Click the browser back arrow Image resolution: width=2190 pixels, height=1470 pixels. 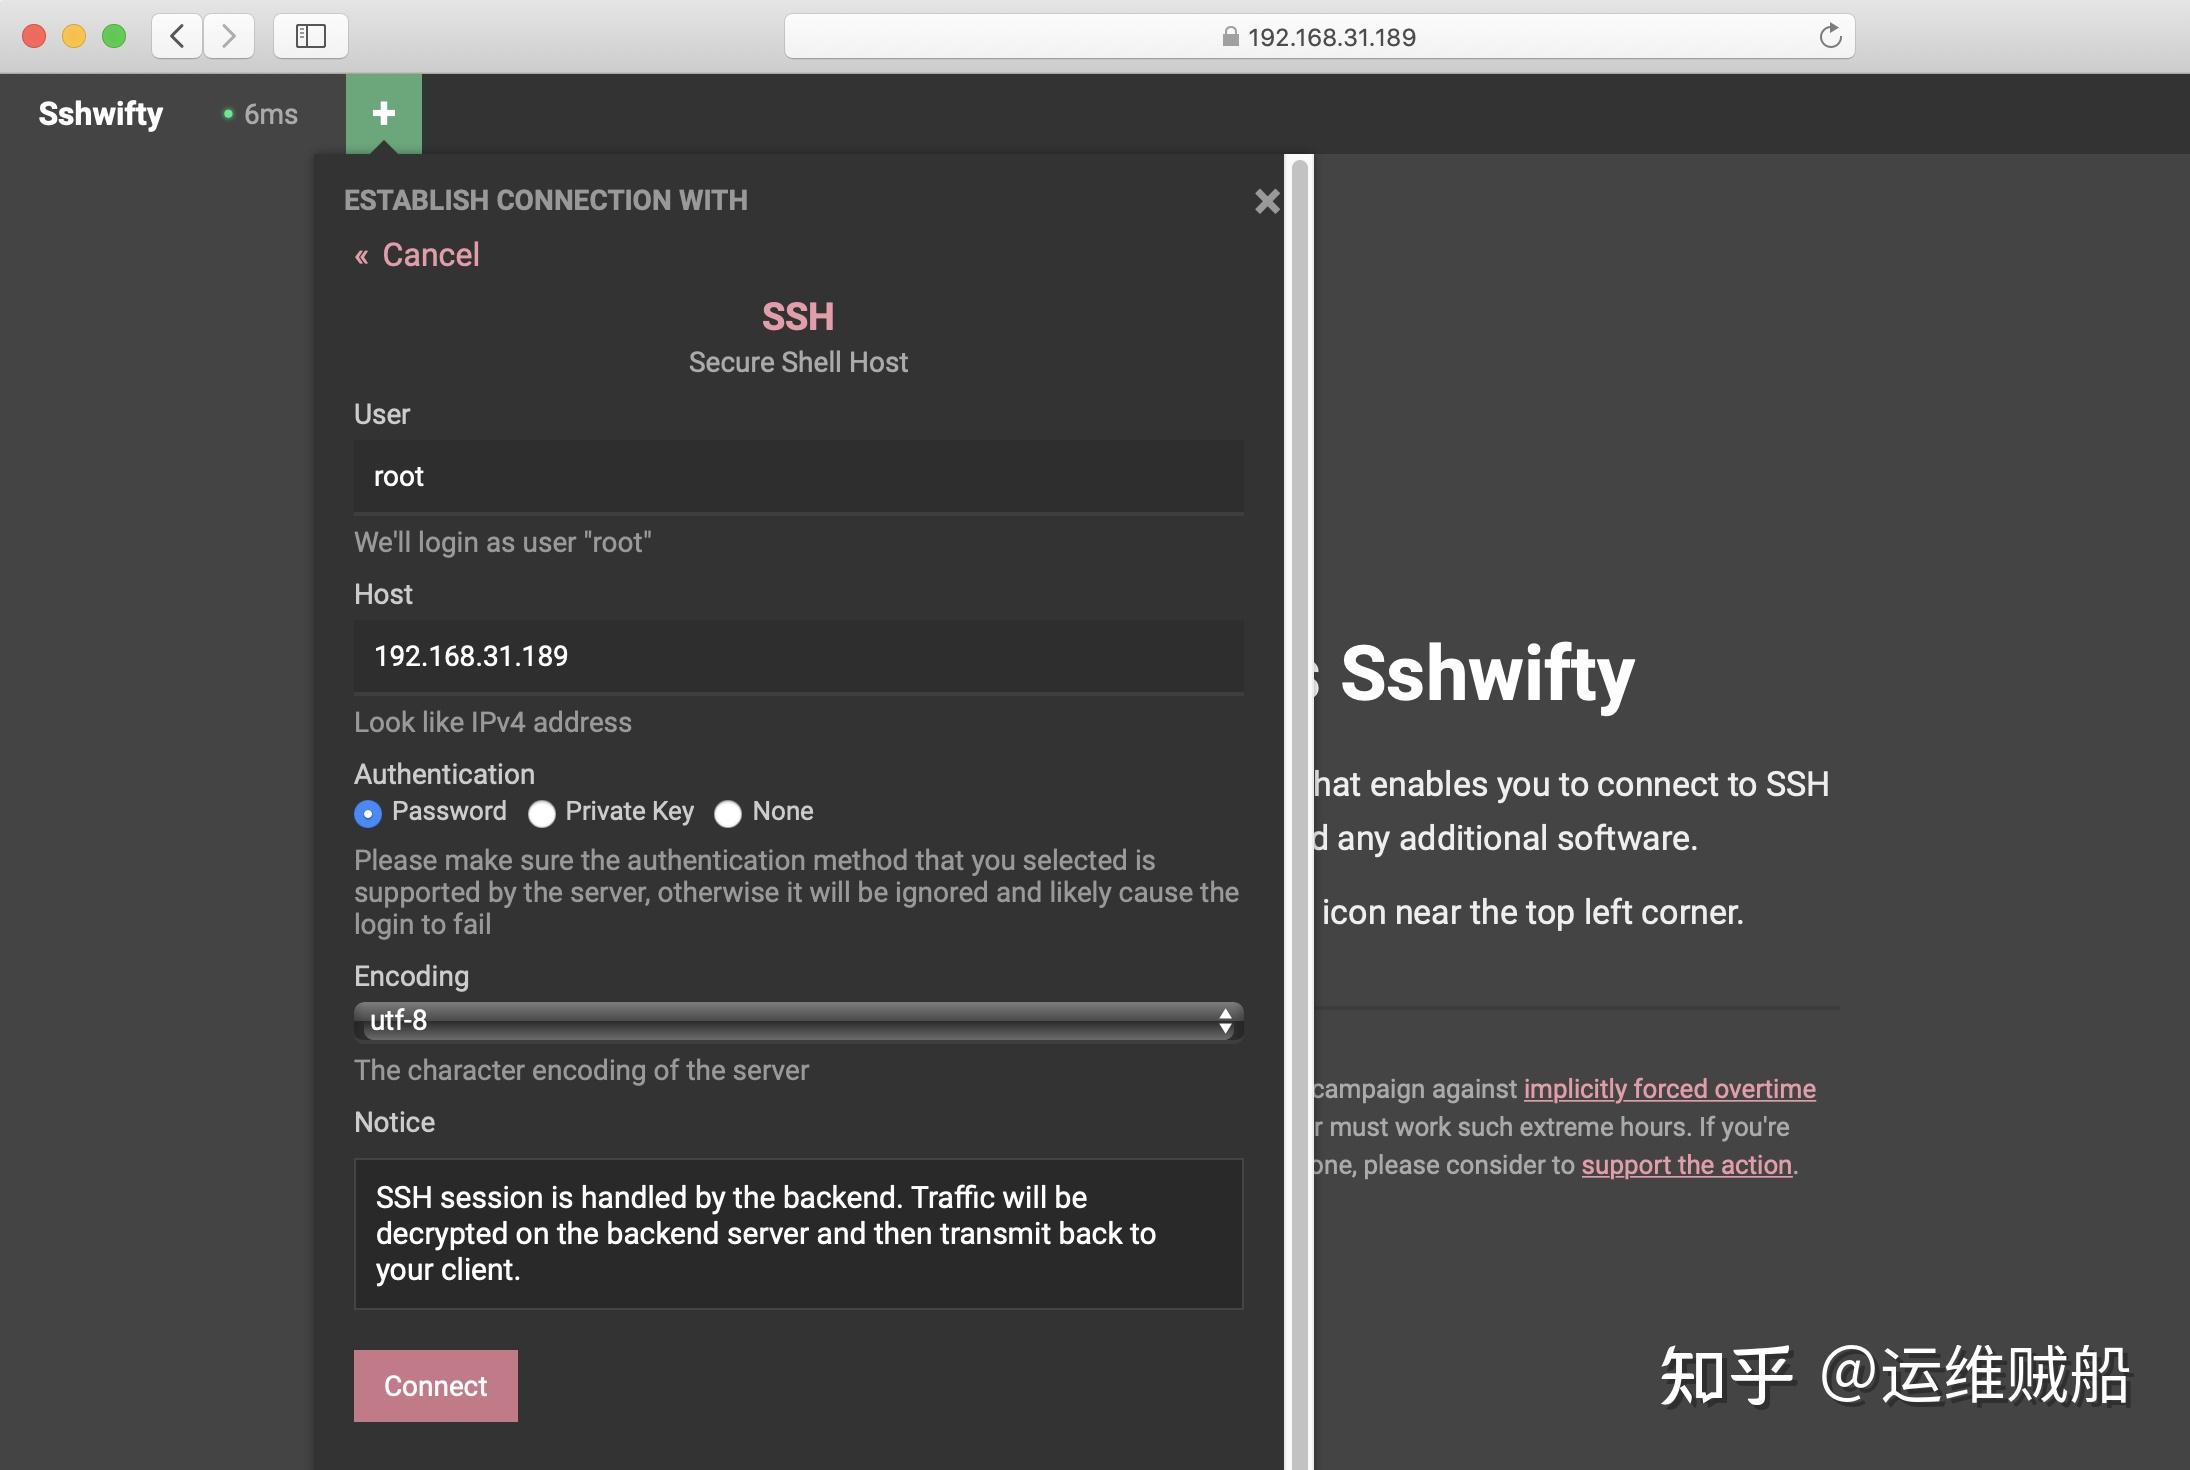[178, 36]
